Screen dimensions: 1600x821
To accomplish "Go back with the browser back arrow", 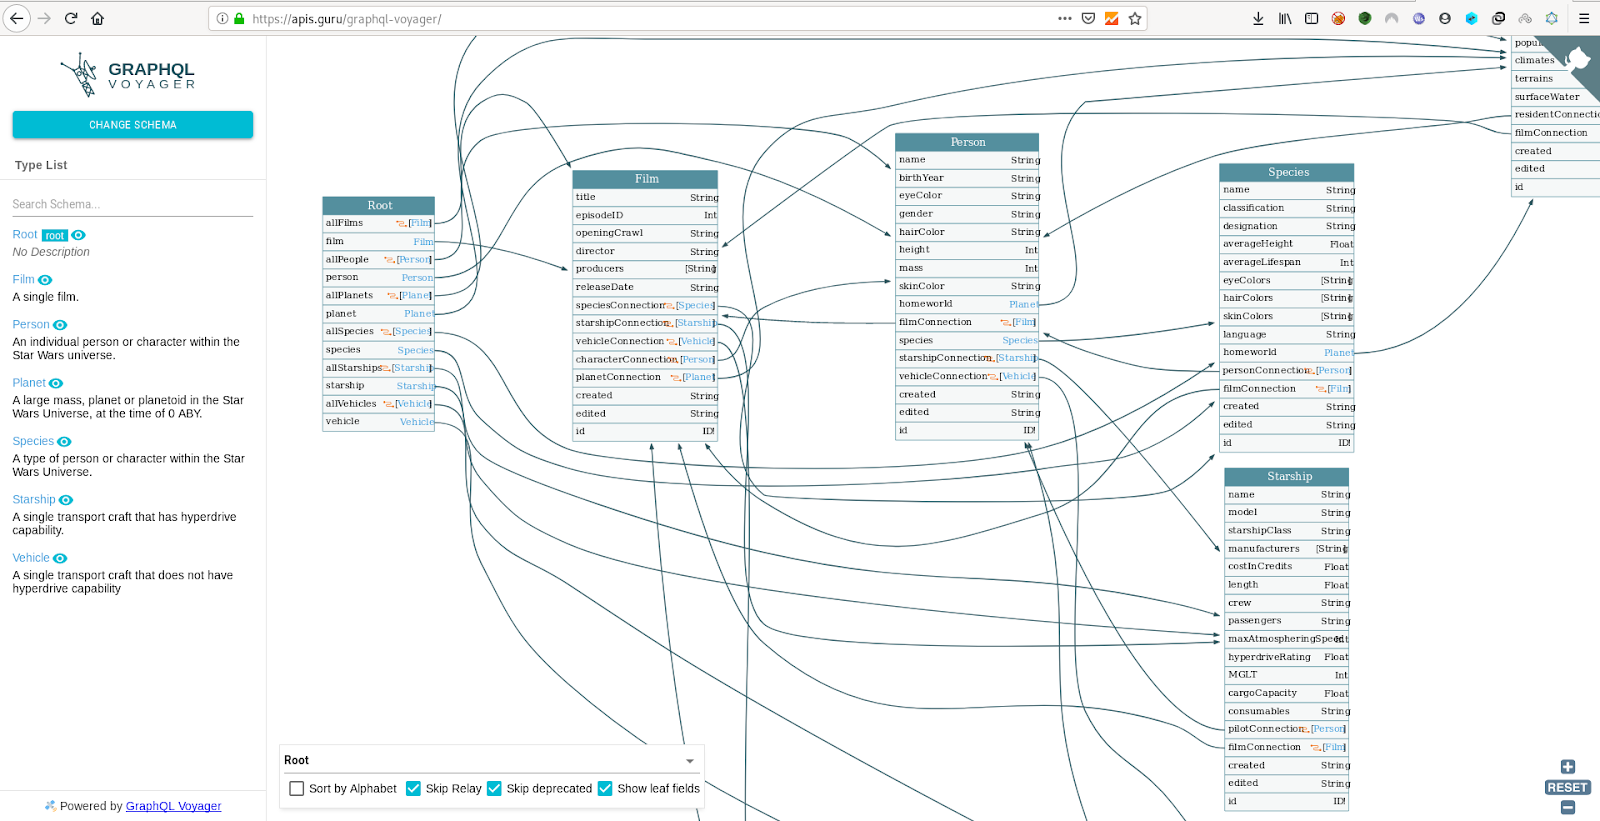I will 16,18.
